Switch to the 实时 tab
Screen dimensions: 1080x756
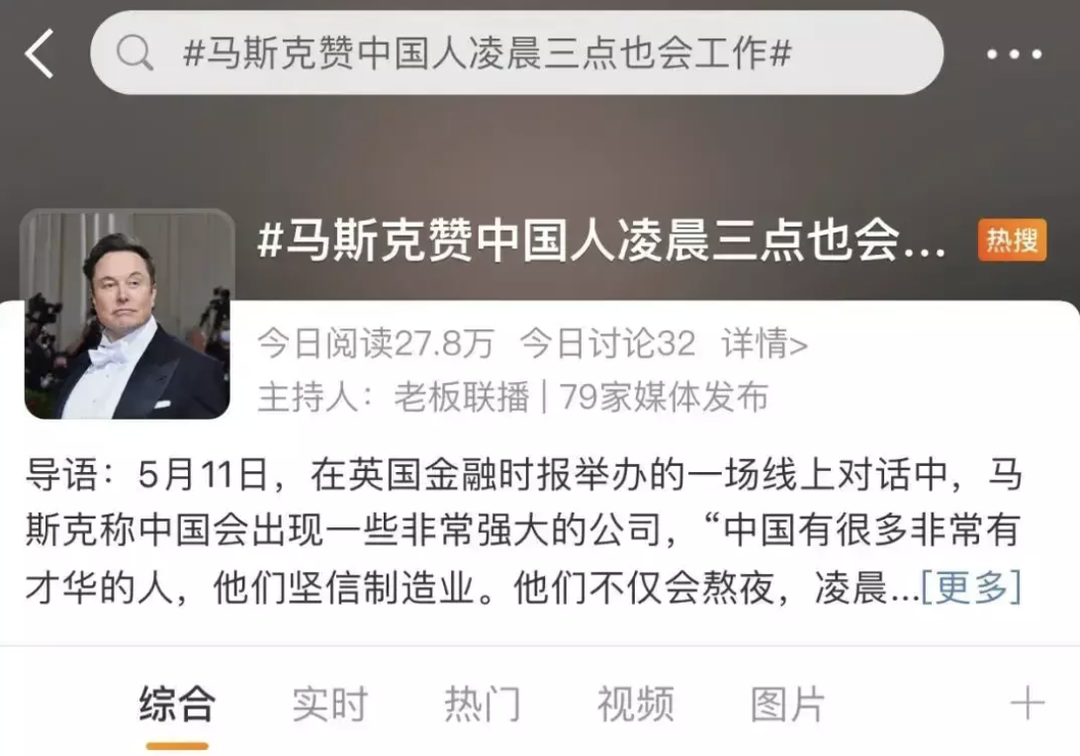coord(330,704)
